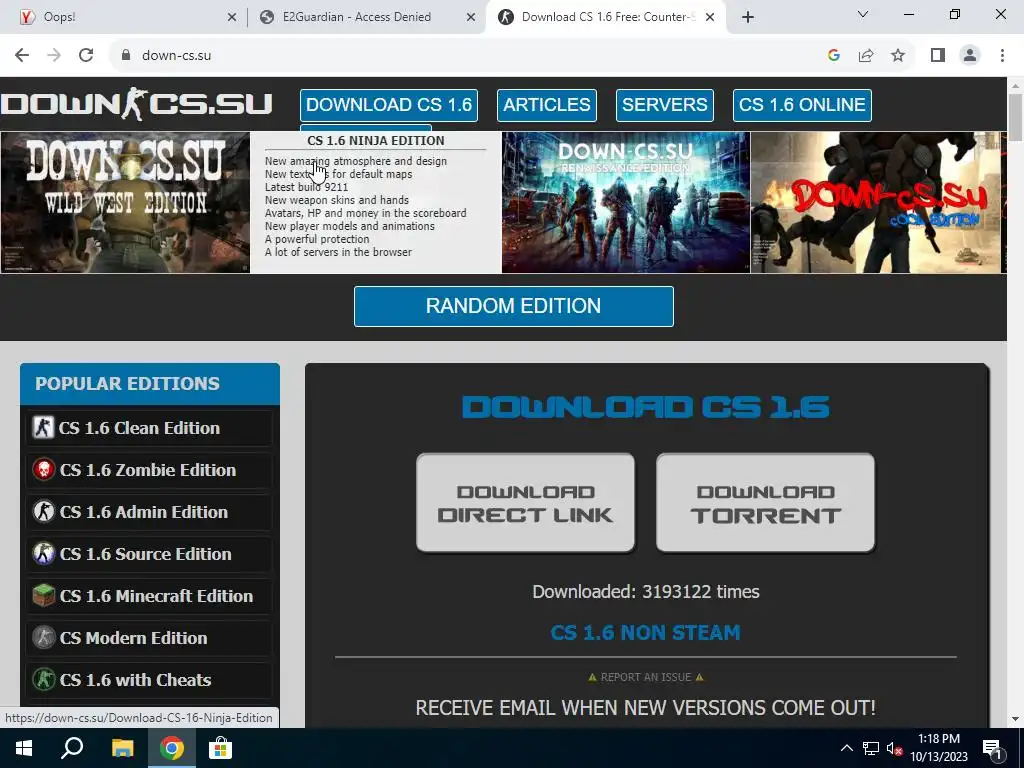Open CS 1.6 with Cheats link
Viewport: 1024px width, 768px height.
135,680
